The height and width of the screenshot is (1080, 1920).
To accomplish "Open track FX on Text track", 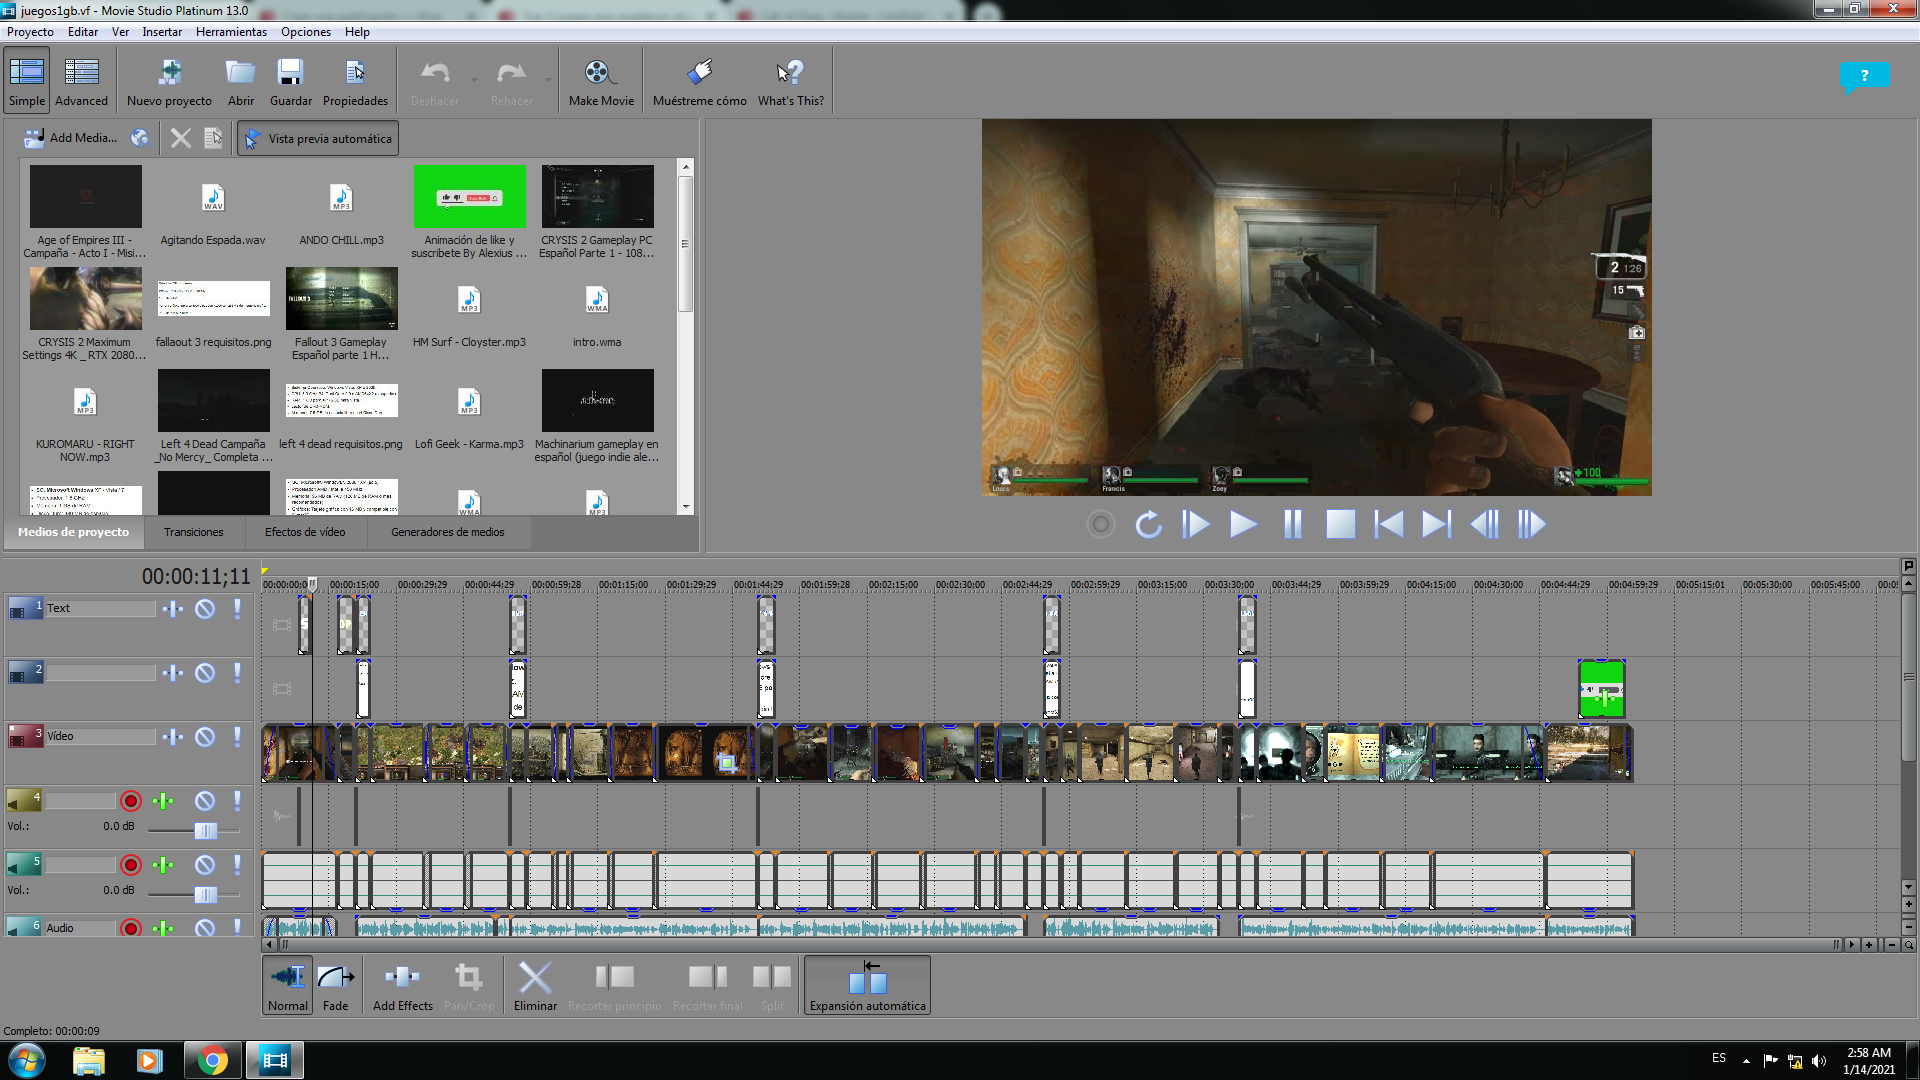I will [173, 608].
